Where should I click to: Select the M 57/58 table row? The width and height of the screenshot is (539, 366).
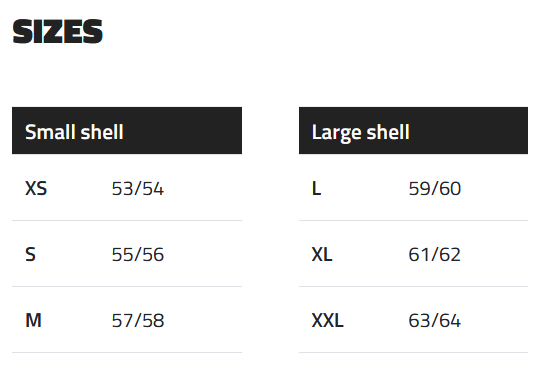point(127,320)
